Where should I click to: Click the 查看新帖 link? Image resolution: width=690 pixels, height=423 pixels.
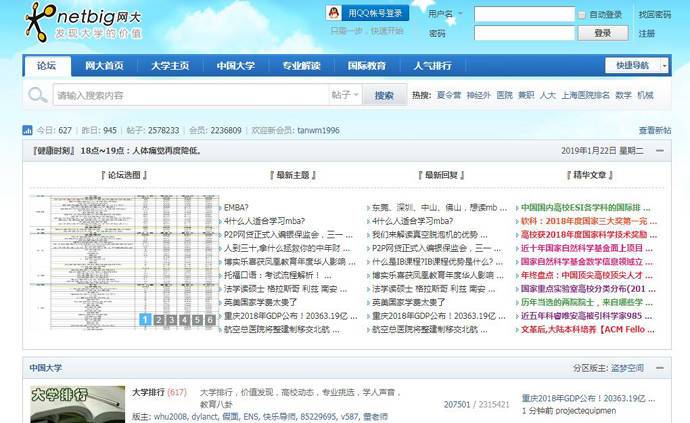point(654,130)
